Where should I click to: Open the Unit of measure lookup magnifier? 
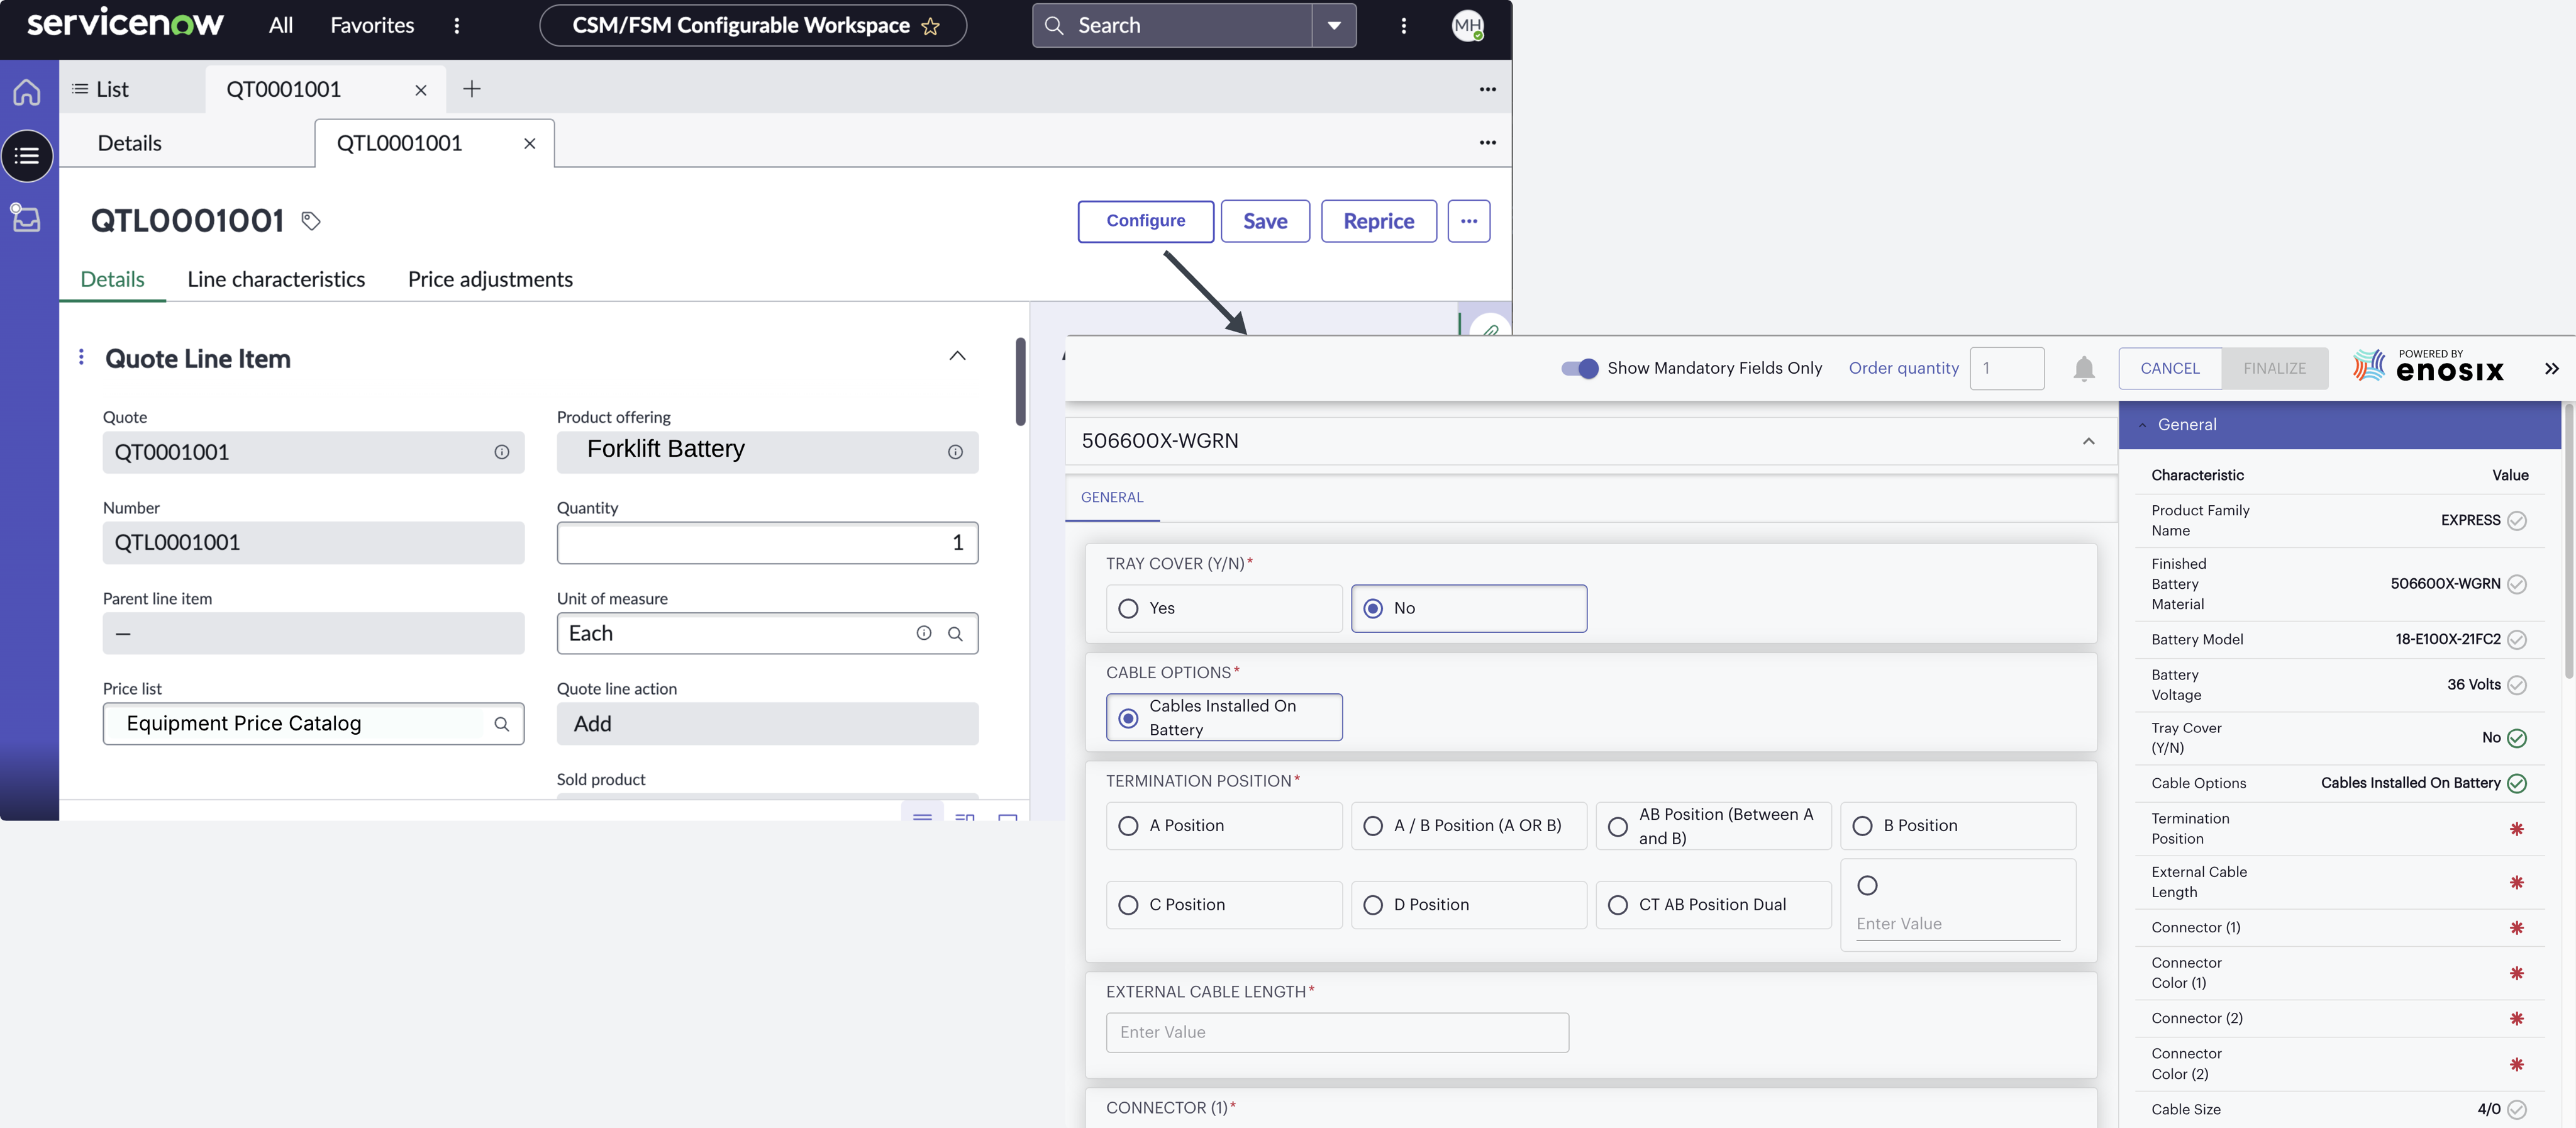(956, 633)
